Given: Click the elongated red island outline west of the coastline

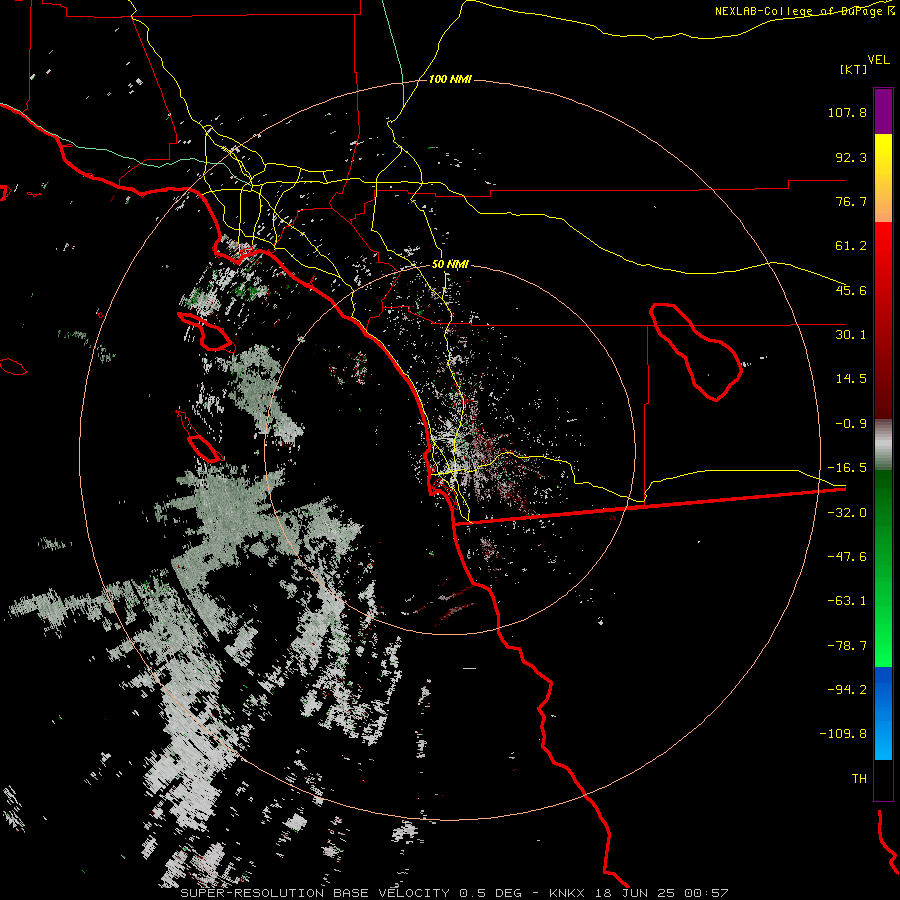Looking at the screenshot, I should click(x=205, y=332).
